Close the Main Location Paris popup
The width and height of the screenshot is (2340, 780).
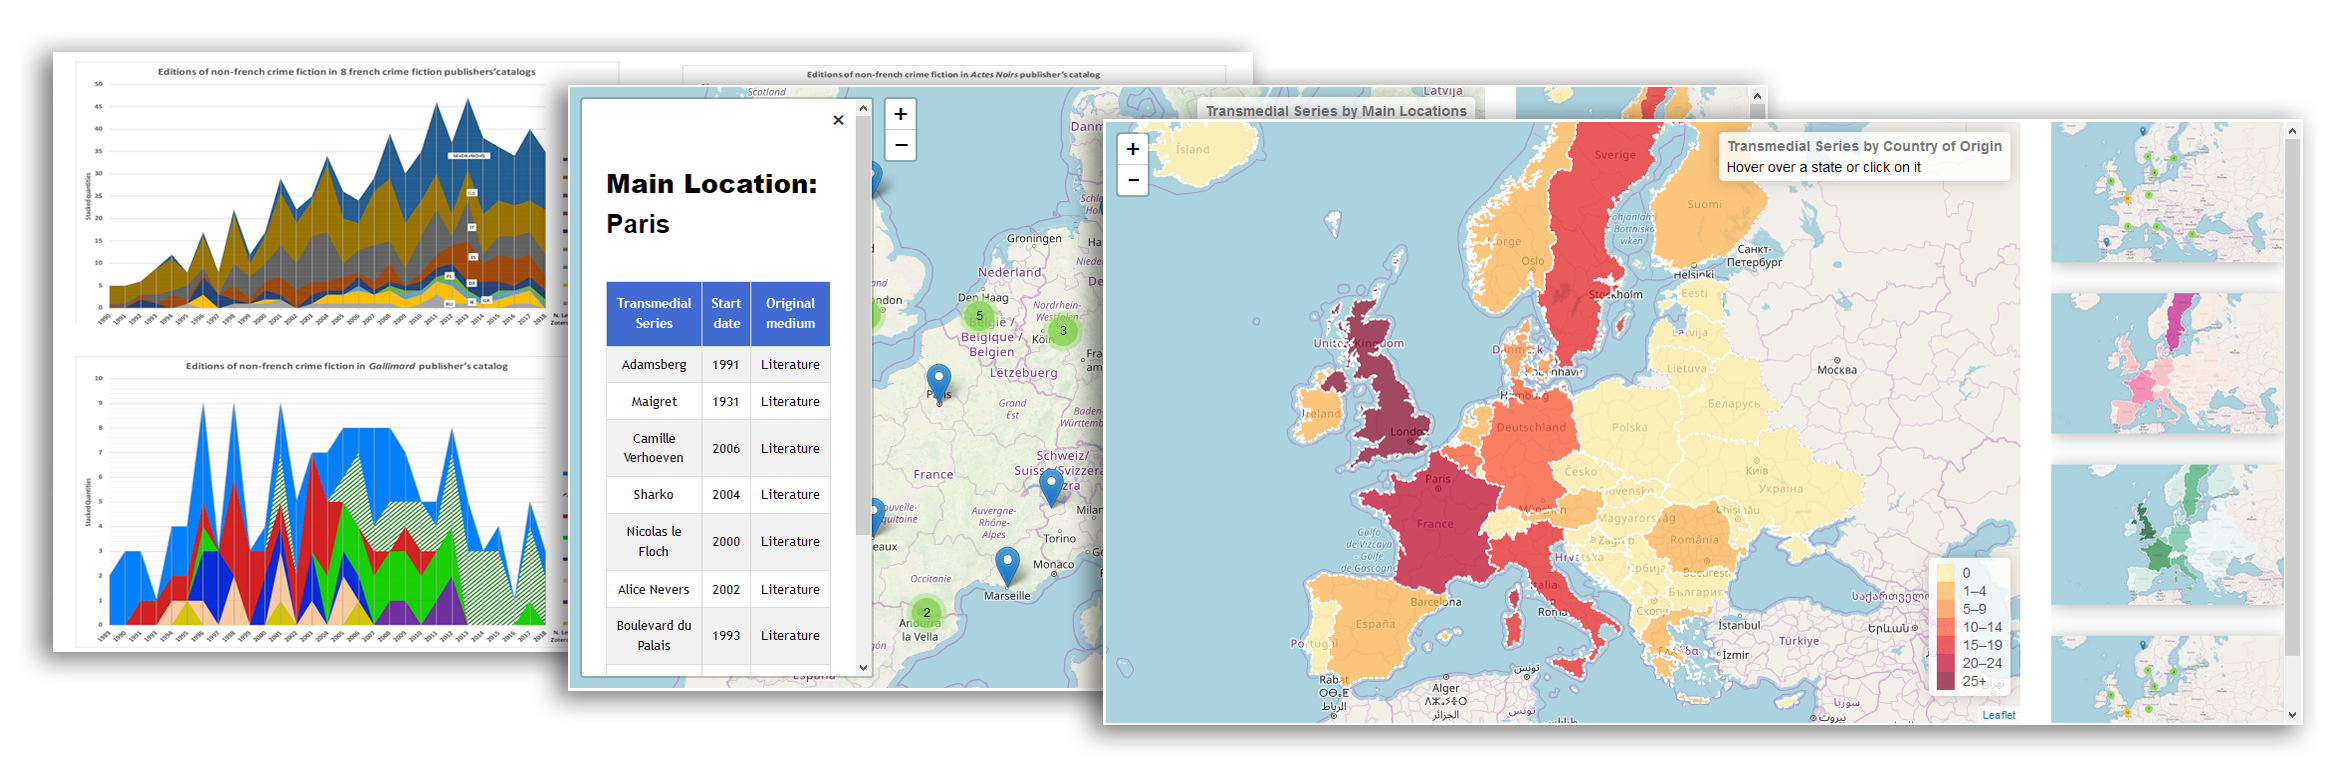tap(838, 120)
